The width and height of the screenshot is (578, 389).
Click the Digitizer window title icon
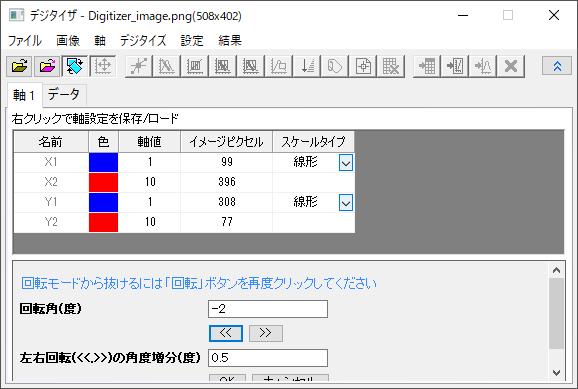tap(17, 15)
